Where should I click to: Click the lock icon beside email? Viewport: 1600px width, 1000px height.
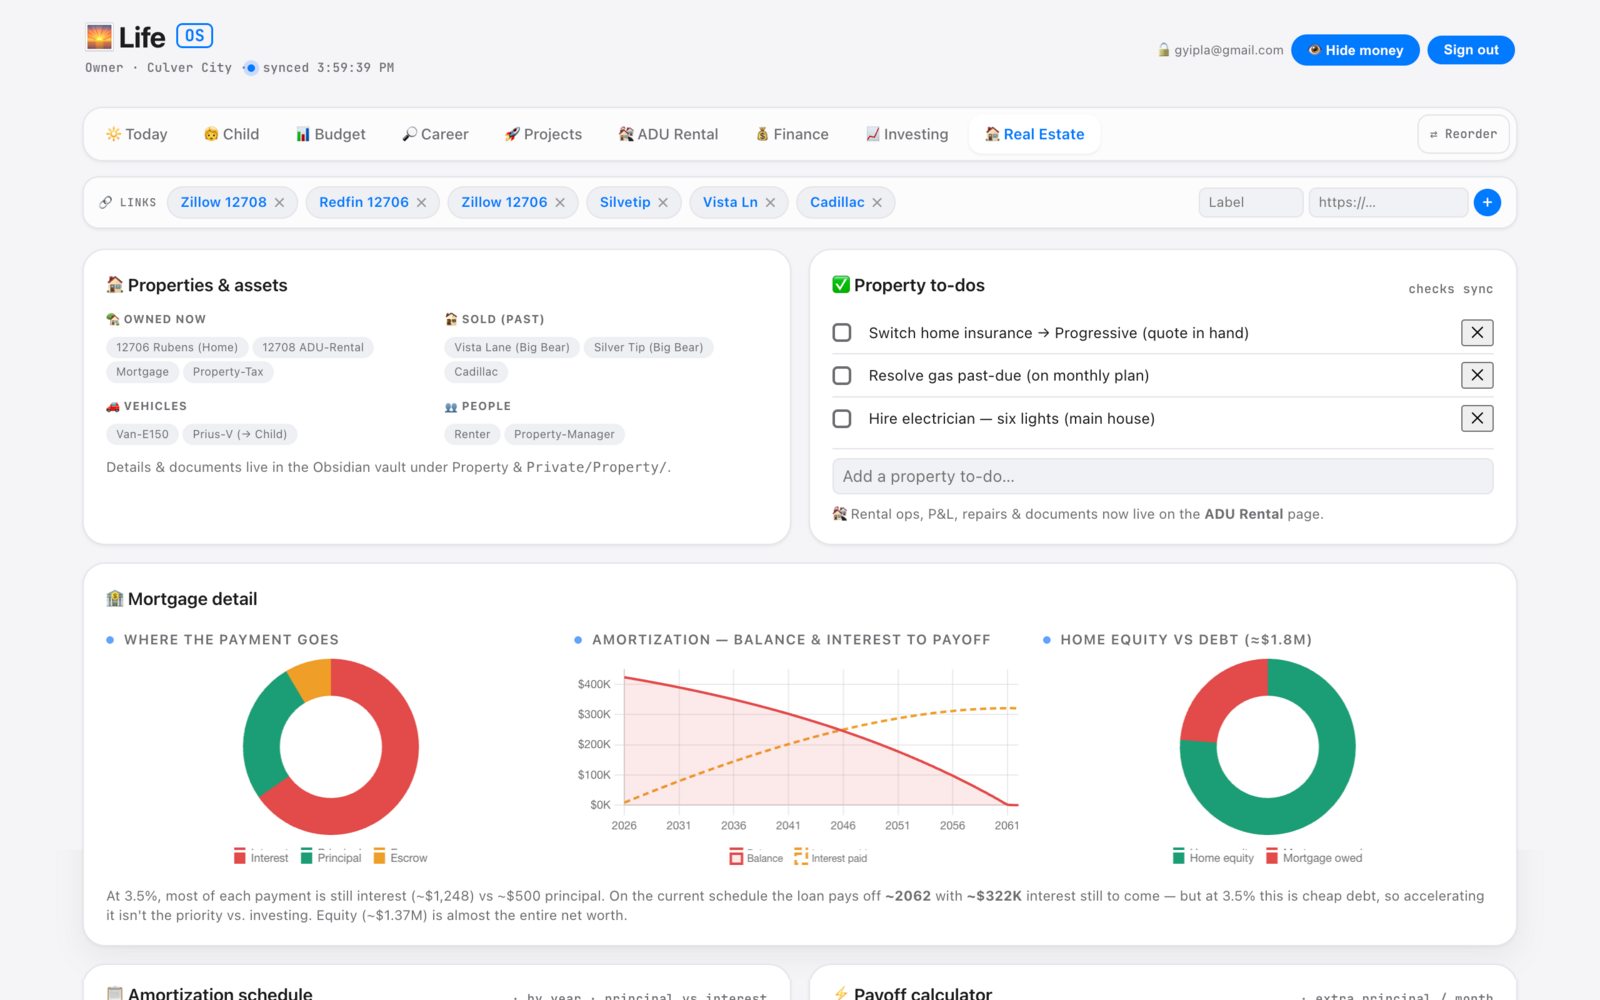point(1164,50)
